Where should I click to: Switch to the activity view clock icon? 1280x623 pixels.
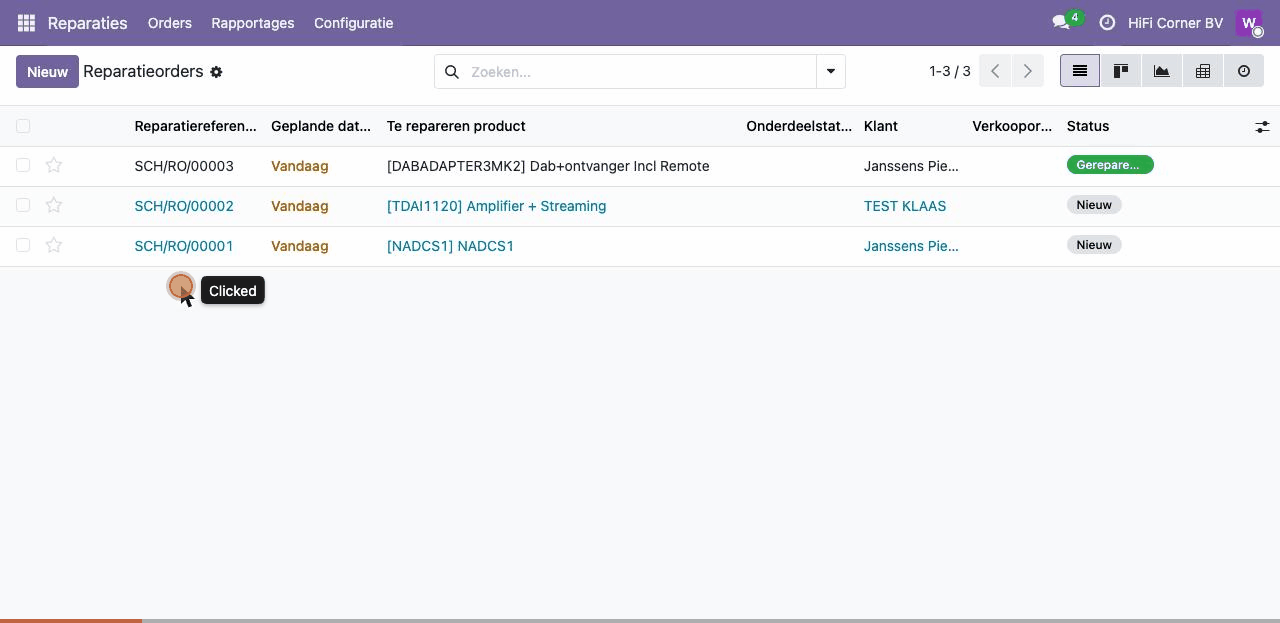tap(1244, 71)
